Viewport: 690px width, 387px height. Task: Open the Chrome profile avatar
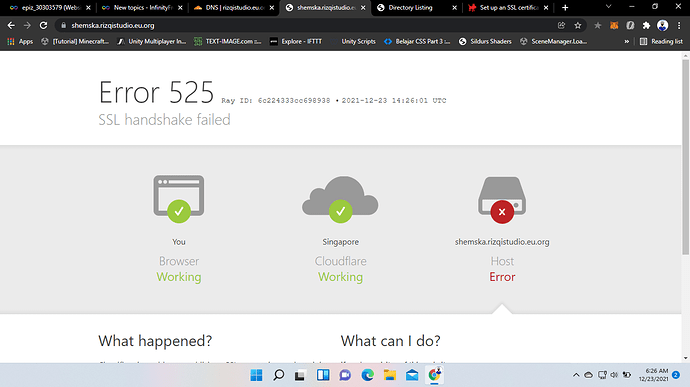662,26
